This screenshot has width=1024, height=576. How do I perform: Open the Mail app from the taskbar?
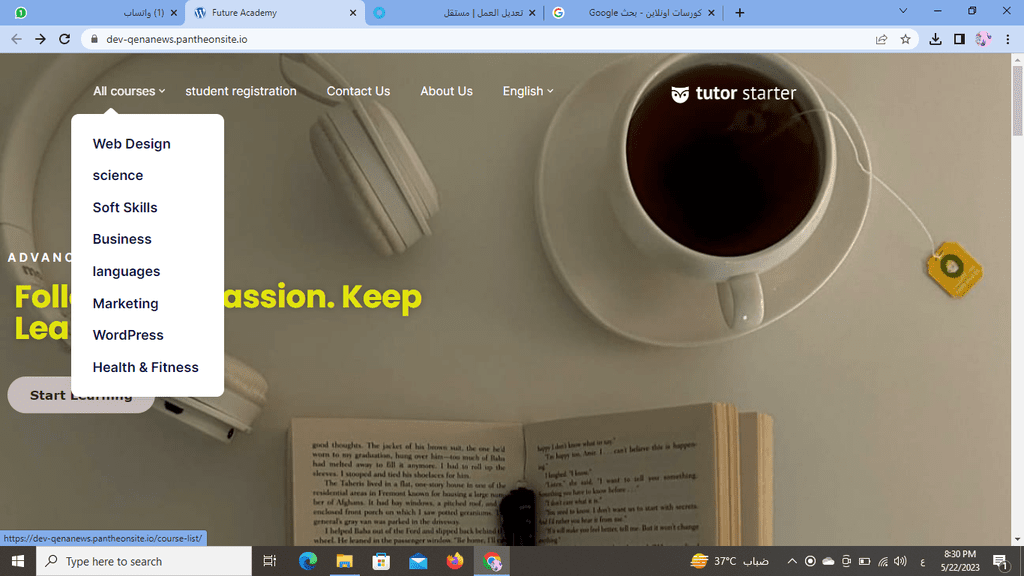click(418, 561)
